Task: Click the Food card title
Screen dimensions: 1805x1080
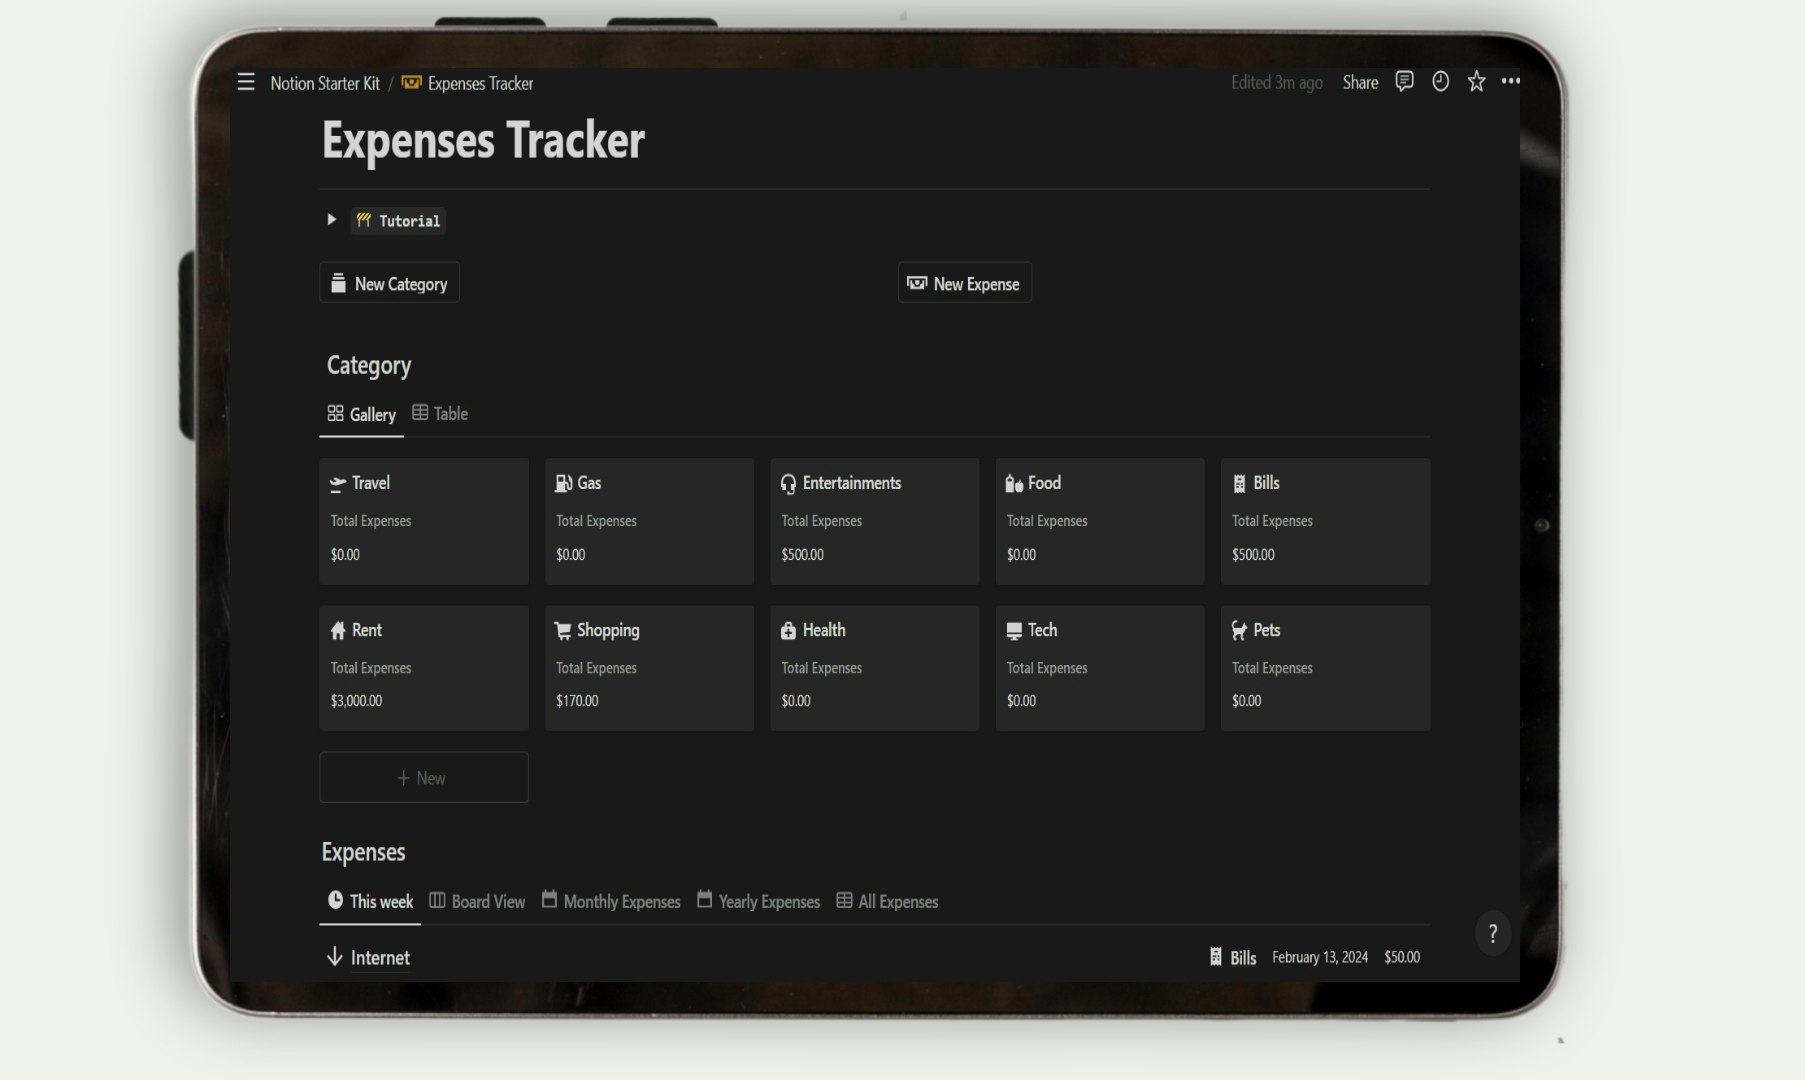Action: click(1044, 483)
